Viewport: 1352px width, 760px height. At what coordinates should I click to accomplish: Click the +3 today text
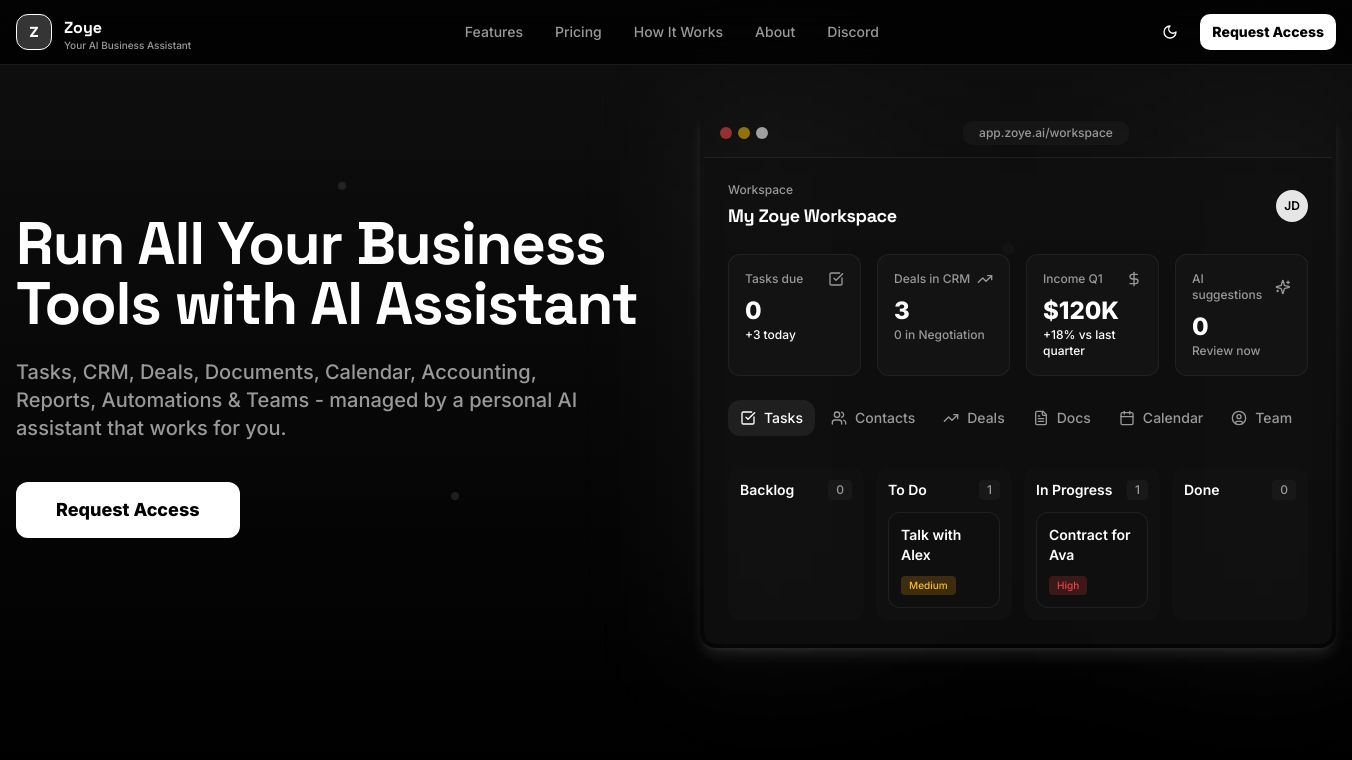click(x=770, y=335)
